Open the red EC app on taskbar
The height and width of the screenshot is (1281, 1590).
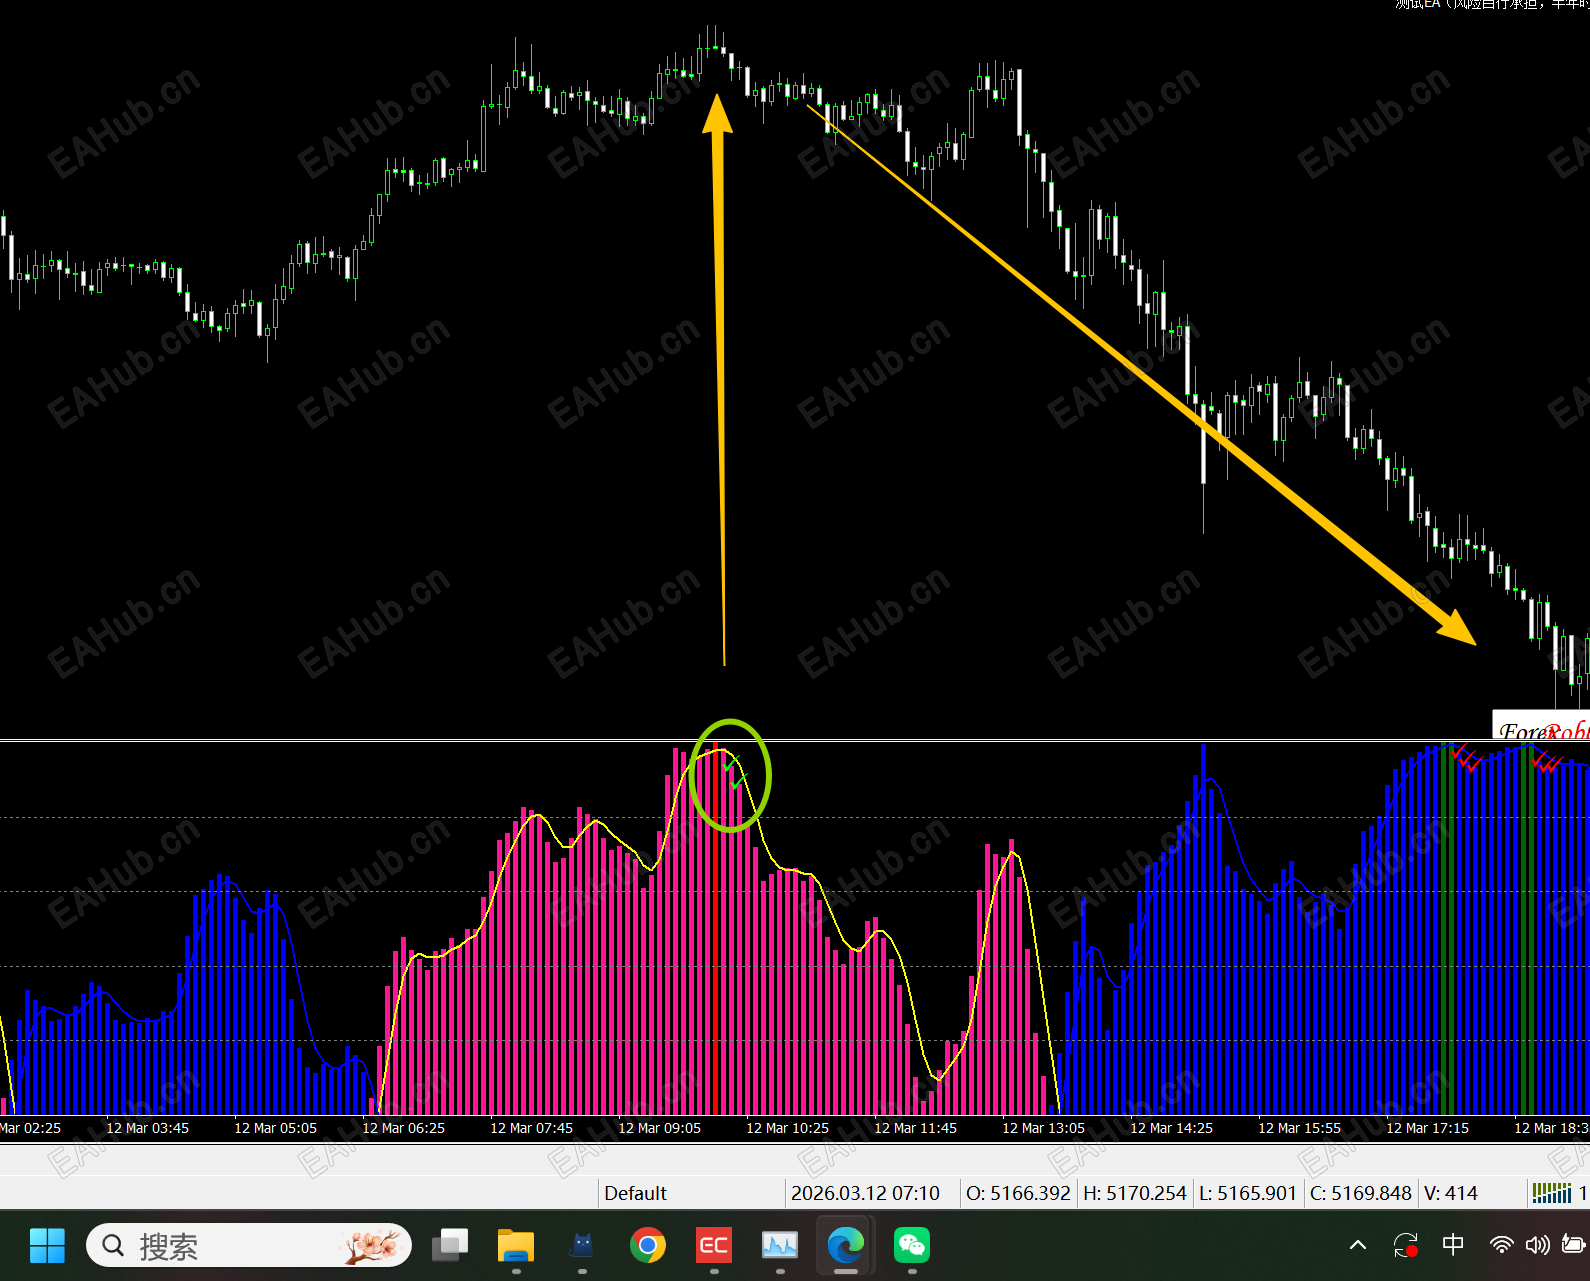click(714, 1245)
